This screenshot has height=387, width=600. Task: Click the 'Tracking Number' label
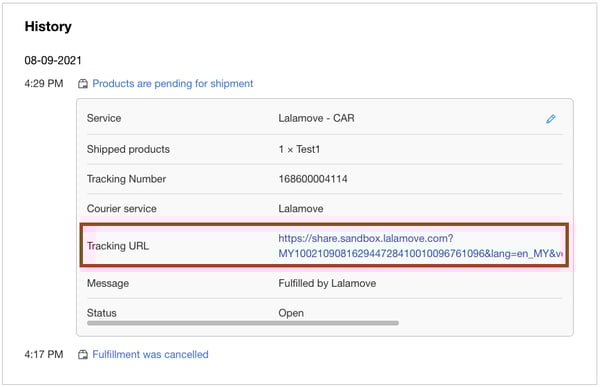pyautogui.click(x=126, y=179)
